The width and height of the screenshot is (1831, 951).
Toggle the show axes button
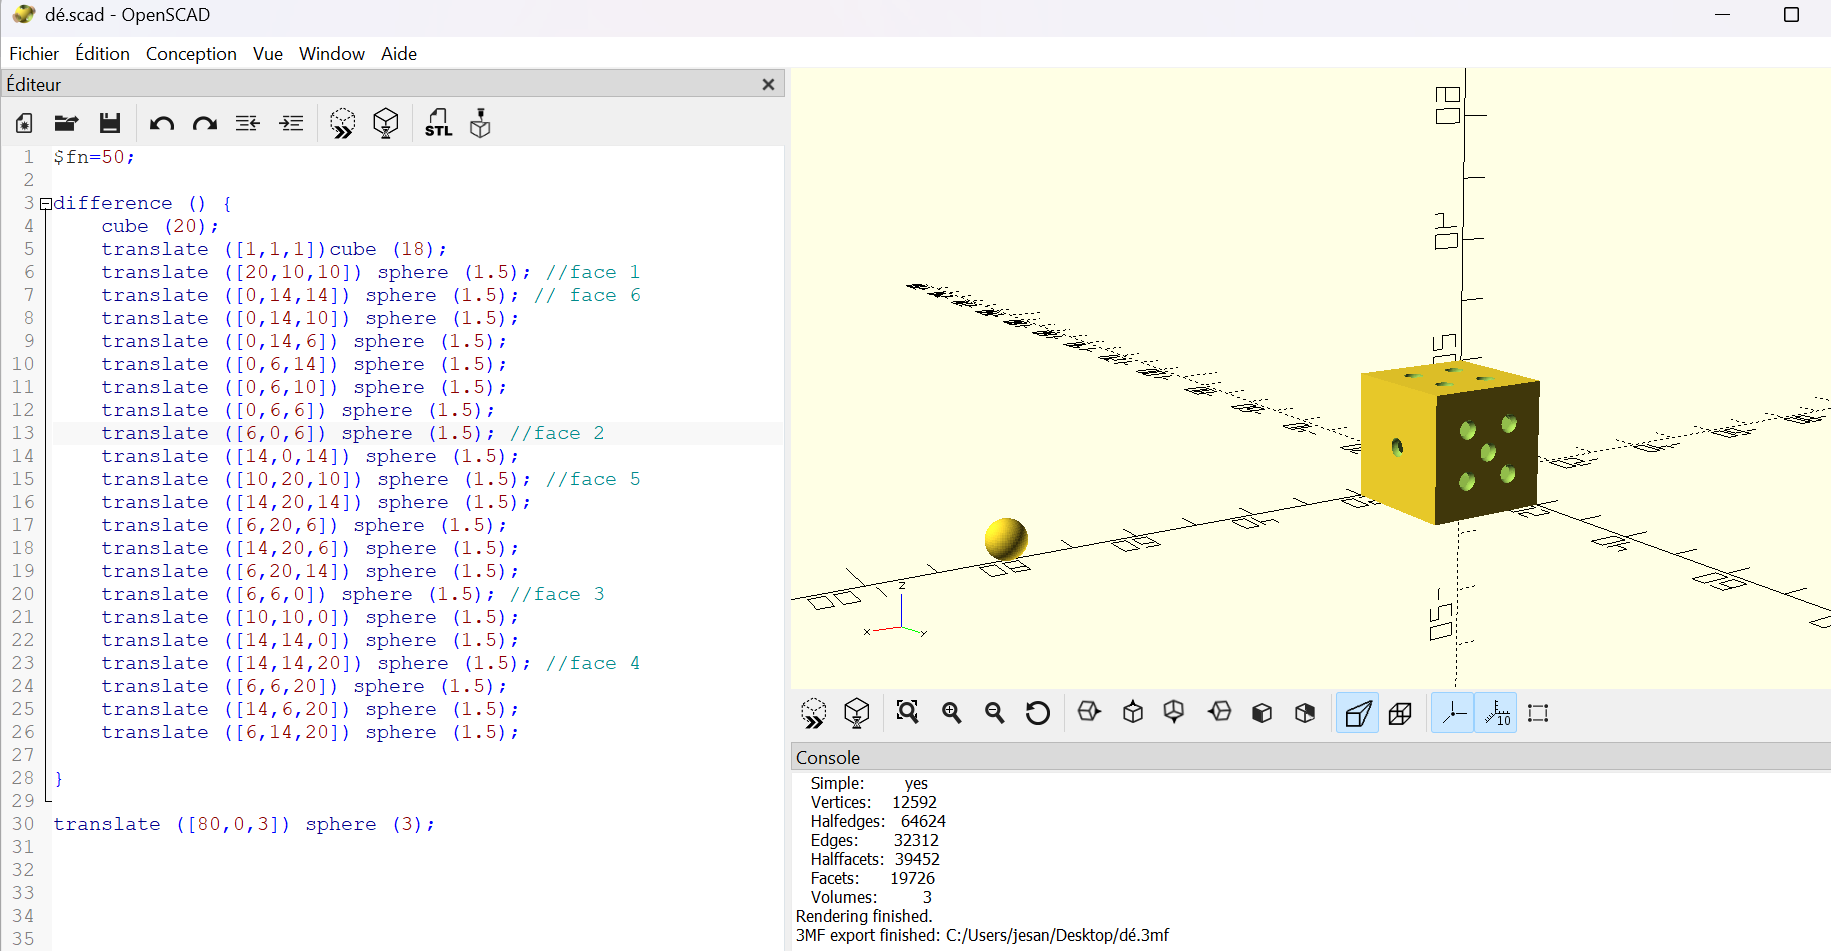[1453, 713]
